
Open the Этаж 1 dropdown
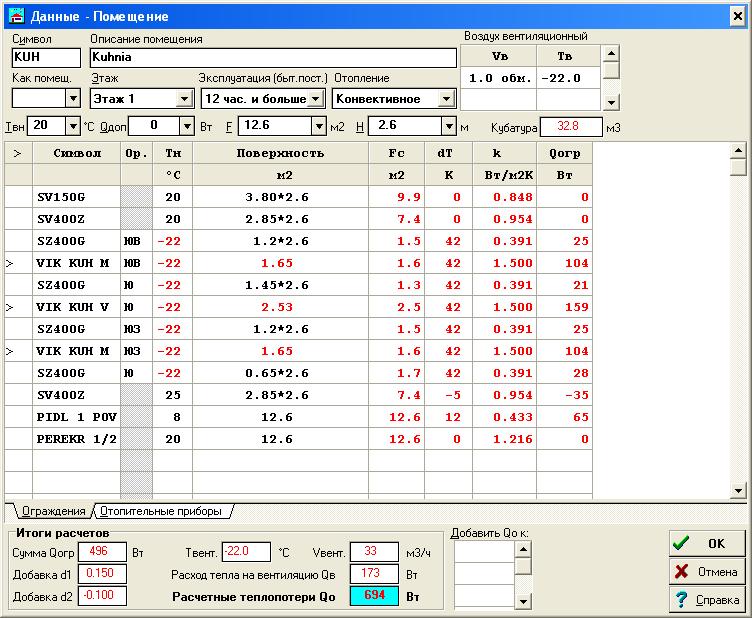coord(184,99)
